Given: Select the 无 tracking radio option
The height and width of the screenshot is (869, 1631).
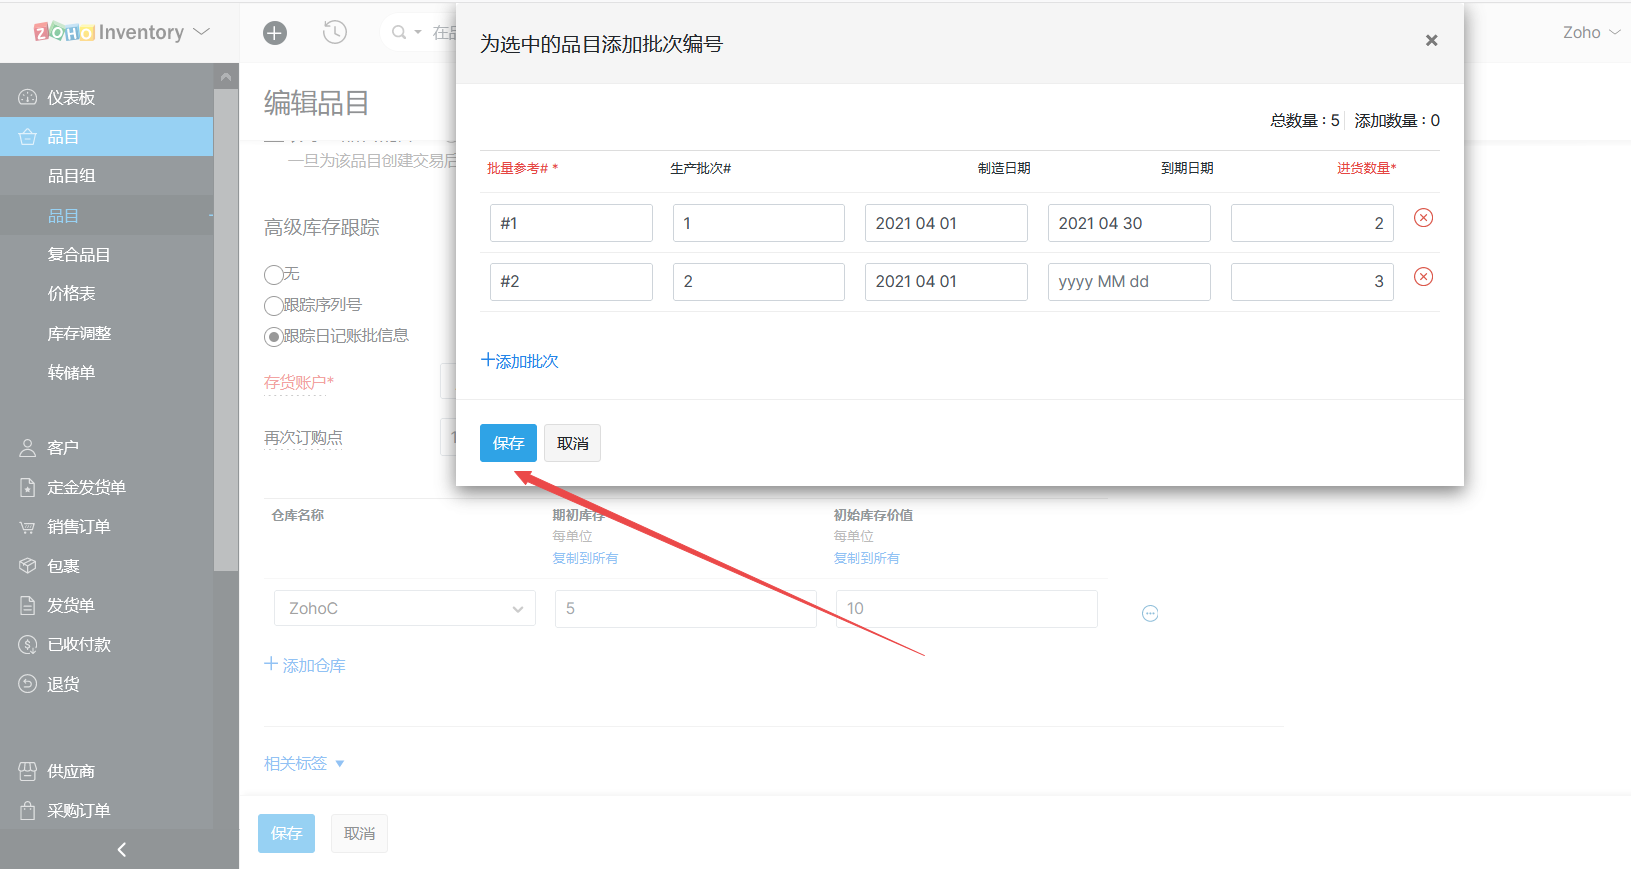Looking at the screenshot, I should pos(273,274).
